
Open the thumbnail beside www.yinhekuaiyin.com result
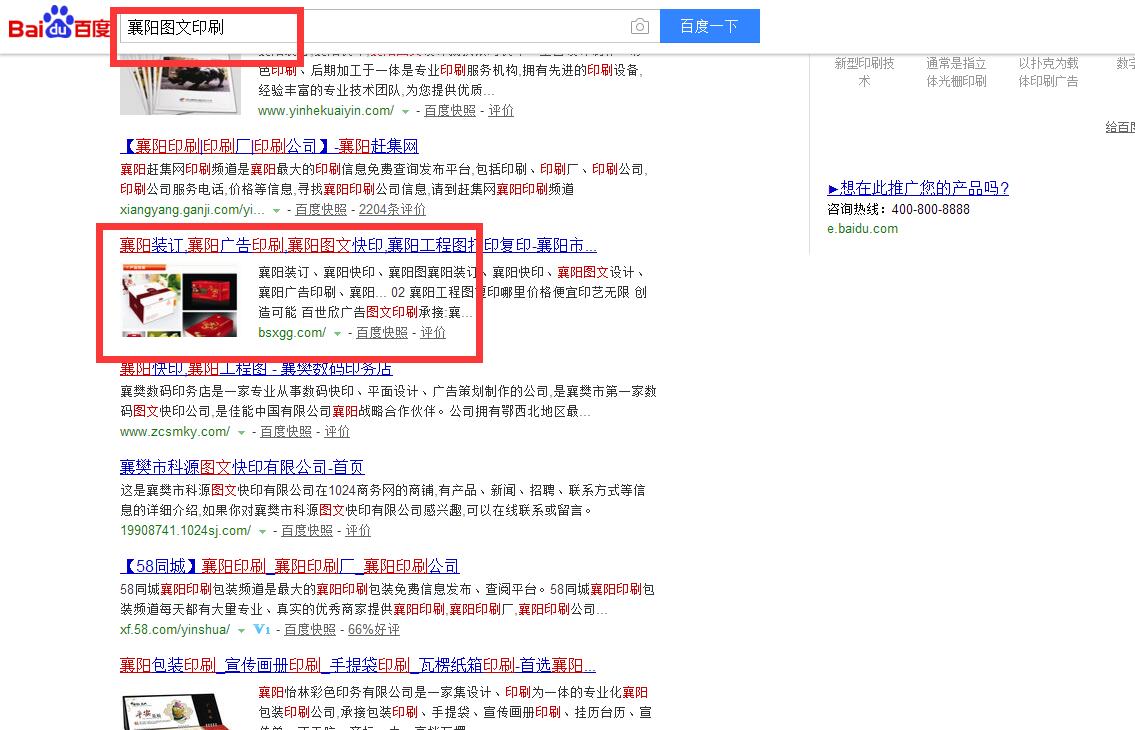click(180, 85)
